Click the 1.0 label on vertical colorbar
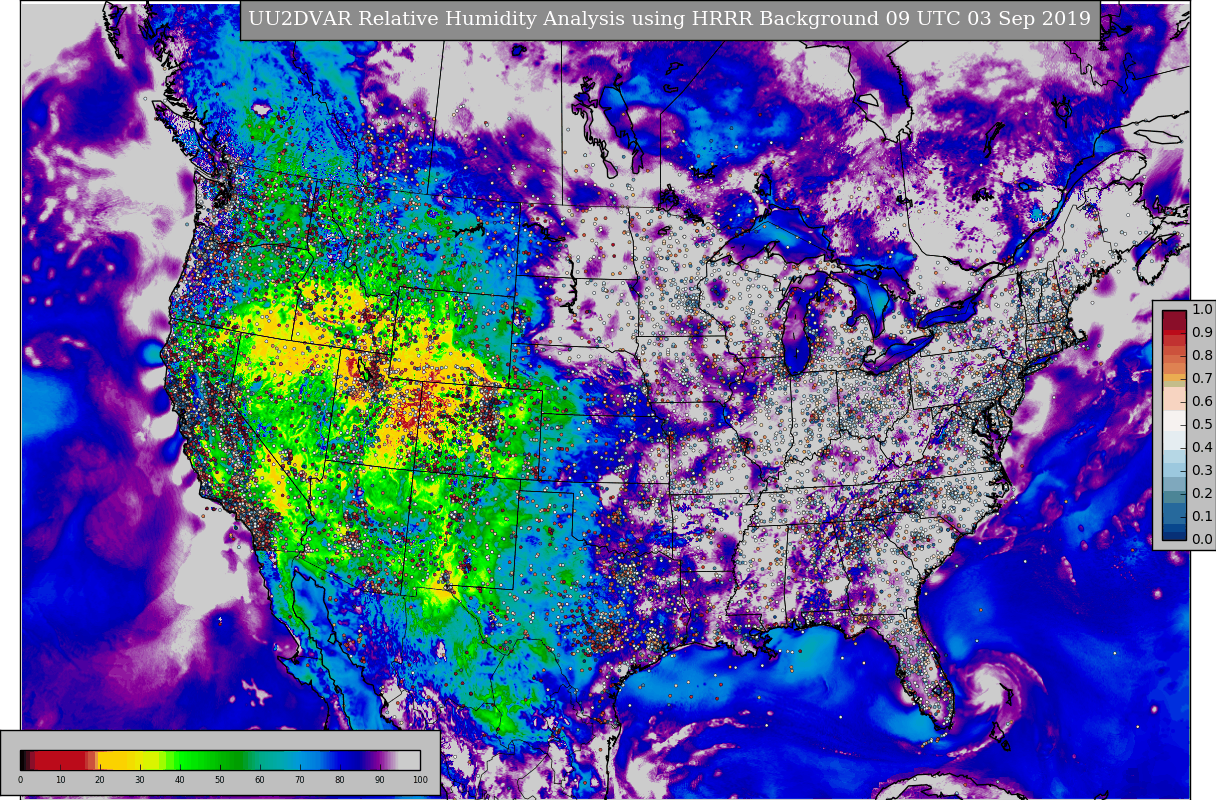 click(x=1202, y=310)
